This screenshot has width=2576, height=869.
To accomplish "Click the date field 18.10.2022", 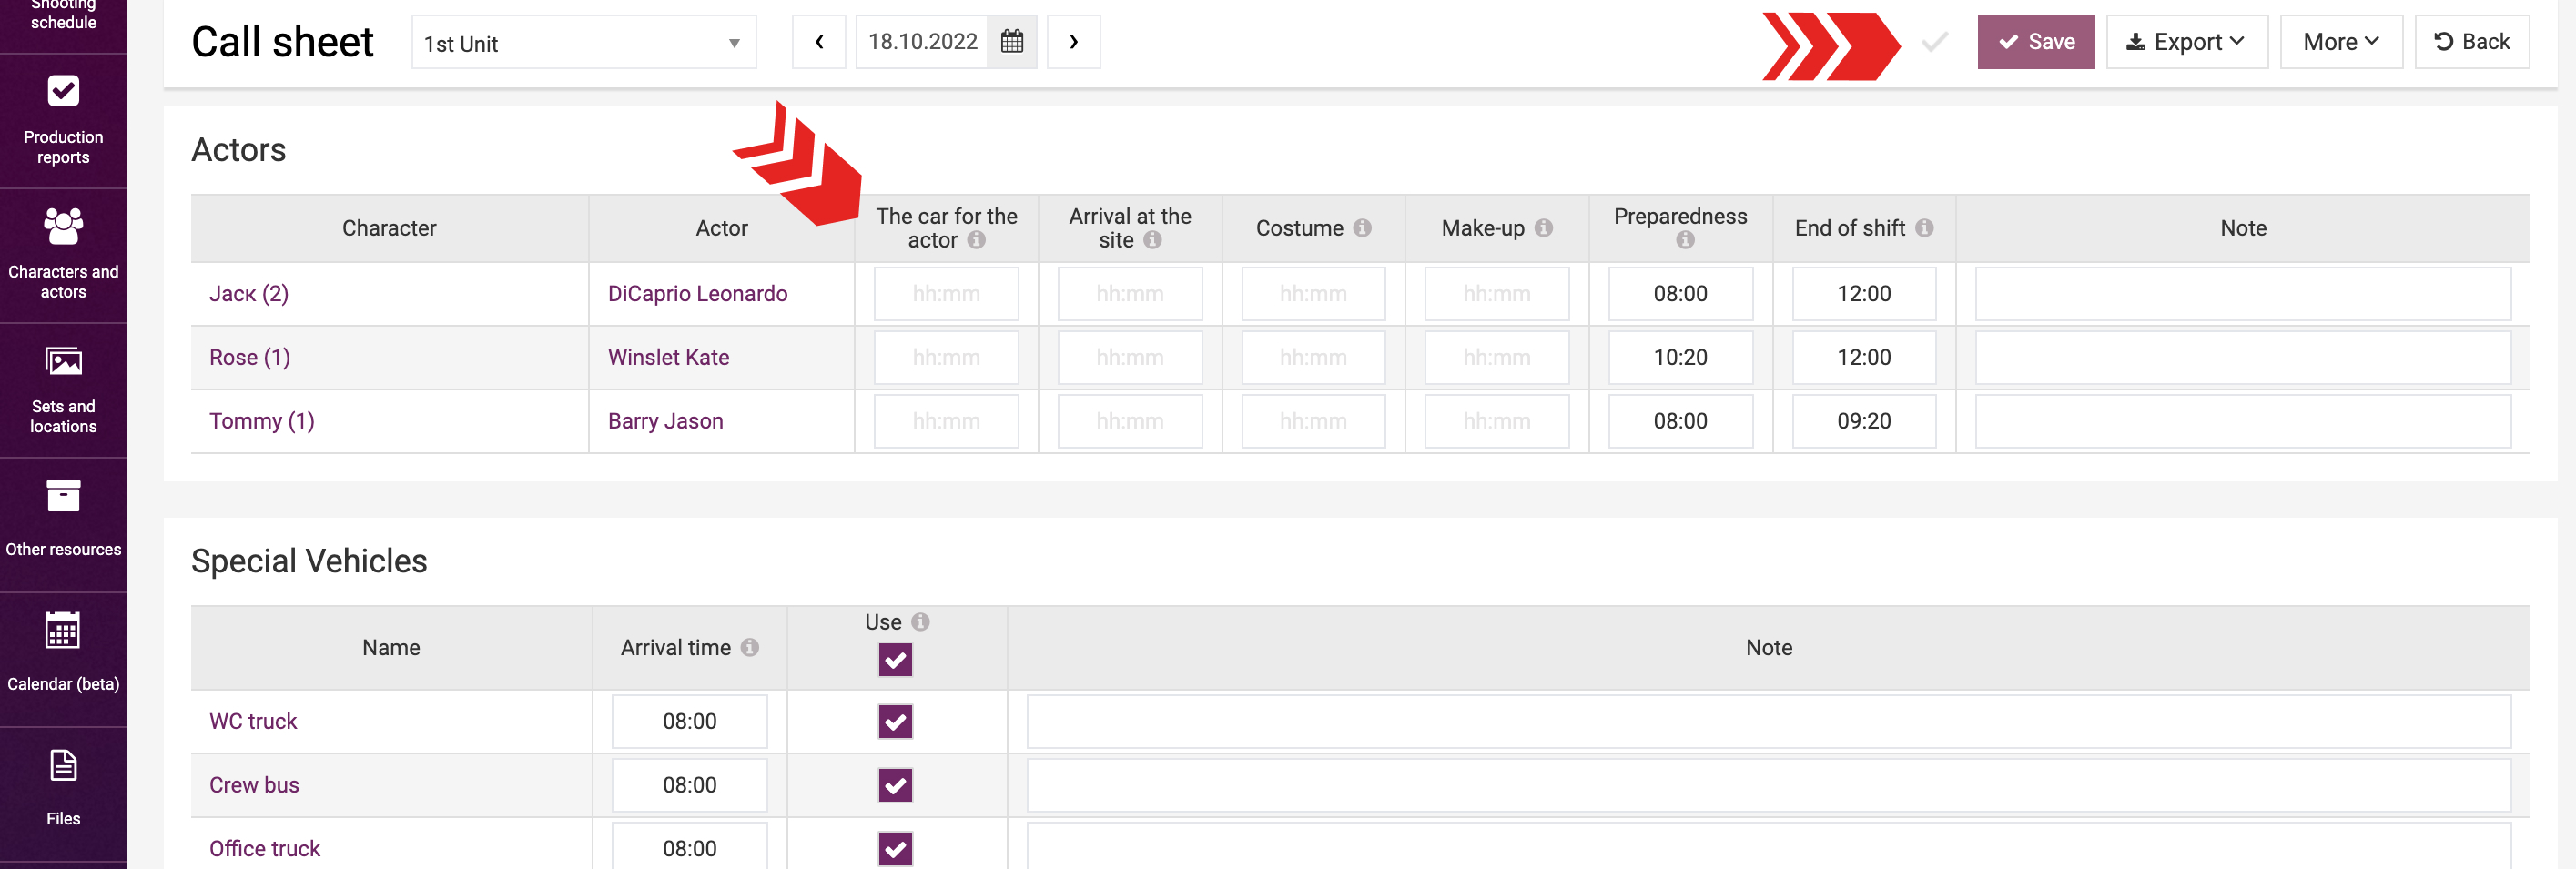I will (922, 42).
